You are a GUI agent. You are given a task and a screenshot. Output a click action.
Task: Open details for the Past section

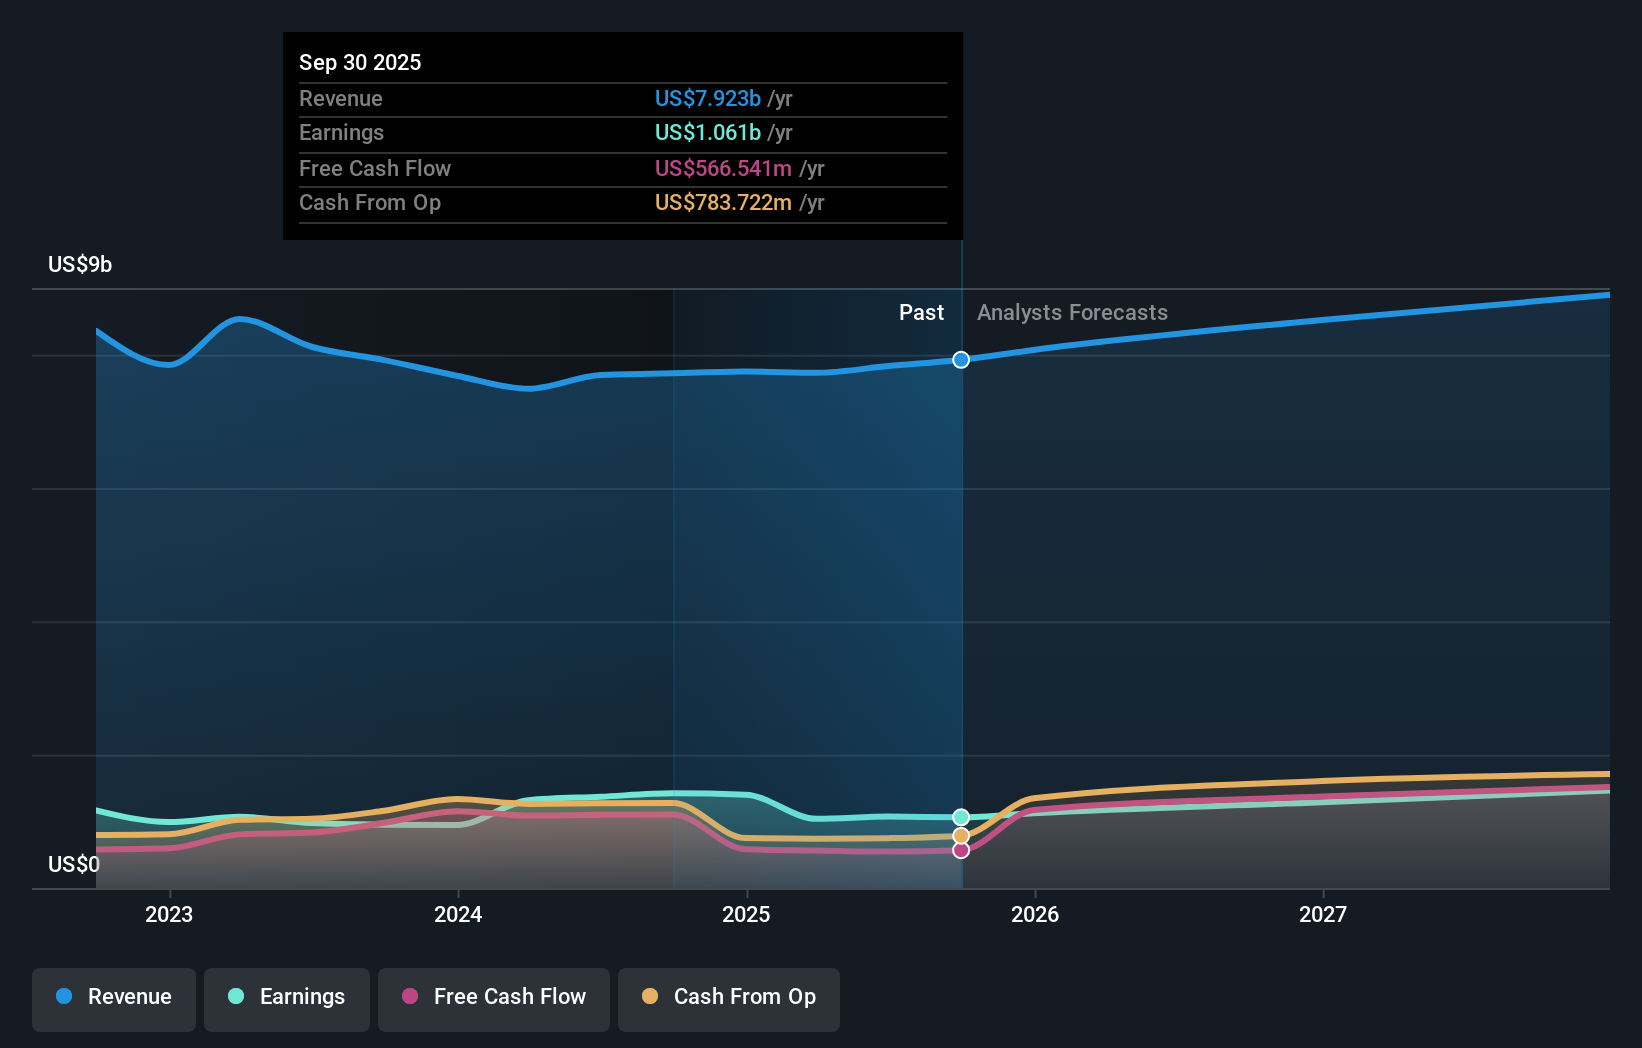click(920, 312)
